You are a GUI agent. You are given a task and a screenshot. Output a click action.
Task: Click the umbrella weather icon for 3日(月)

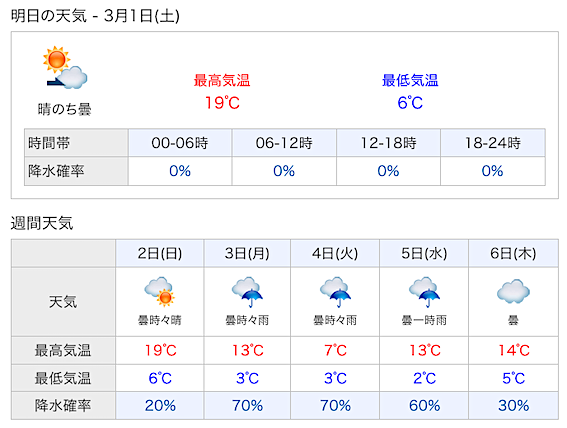point(247,292)
